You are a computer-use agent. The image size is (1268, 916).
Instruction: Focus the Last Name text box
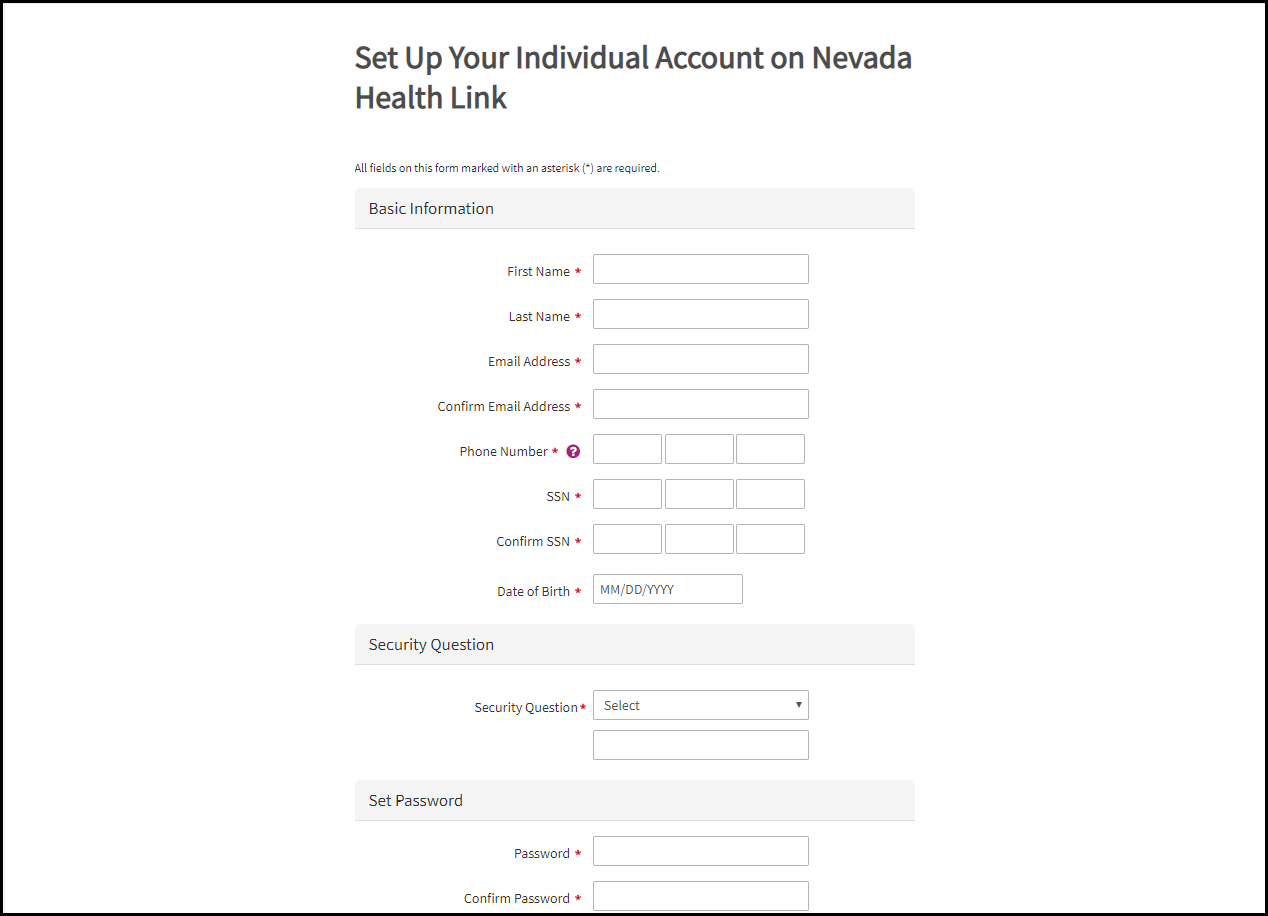click(x=701, y=314)
